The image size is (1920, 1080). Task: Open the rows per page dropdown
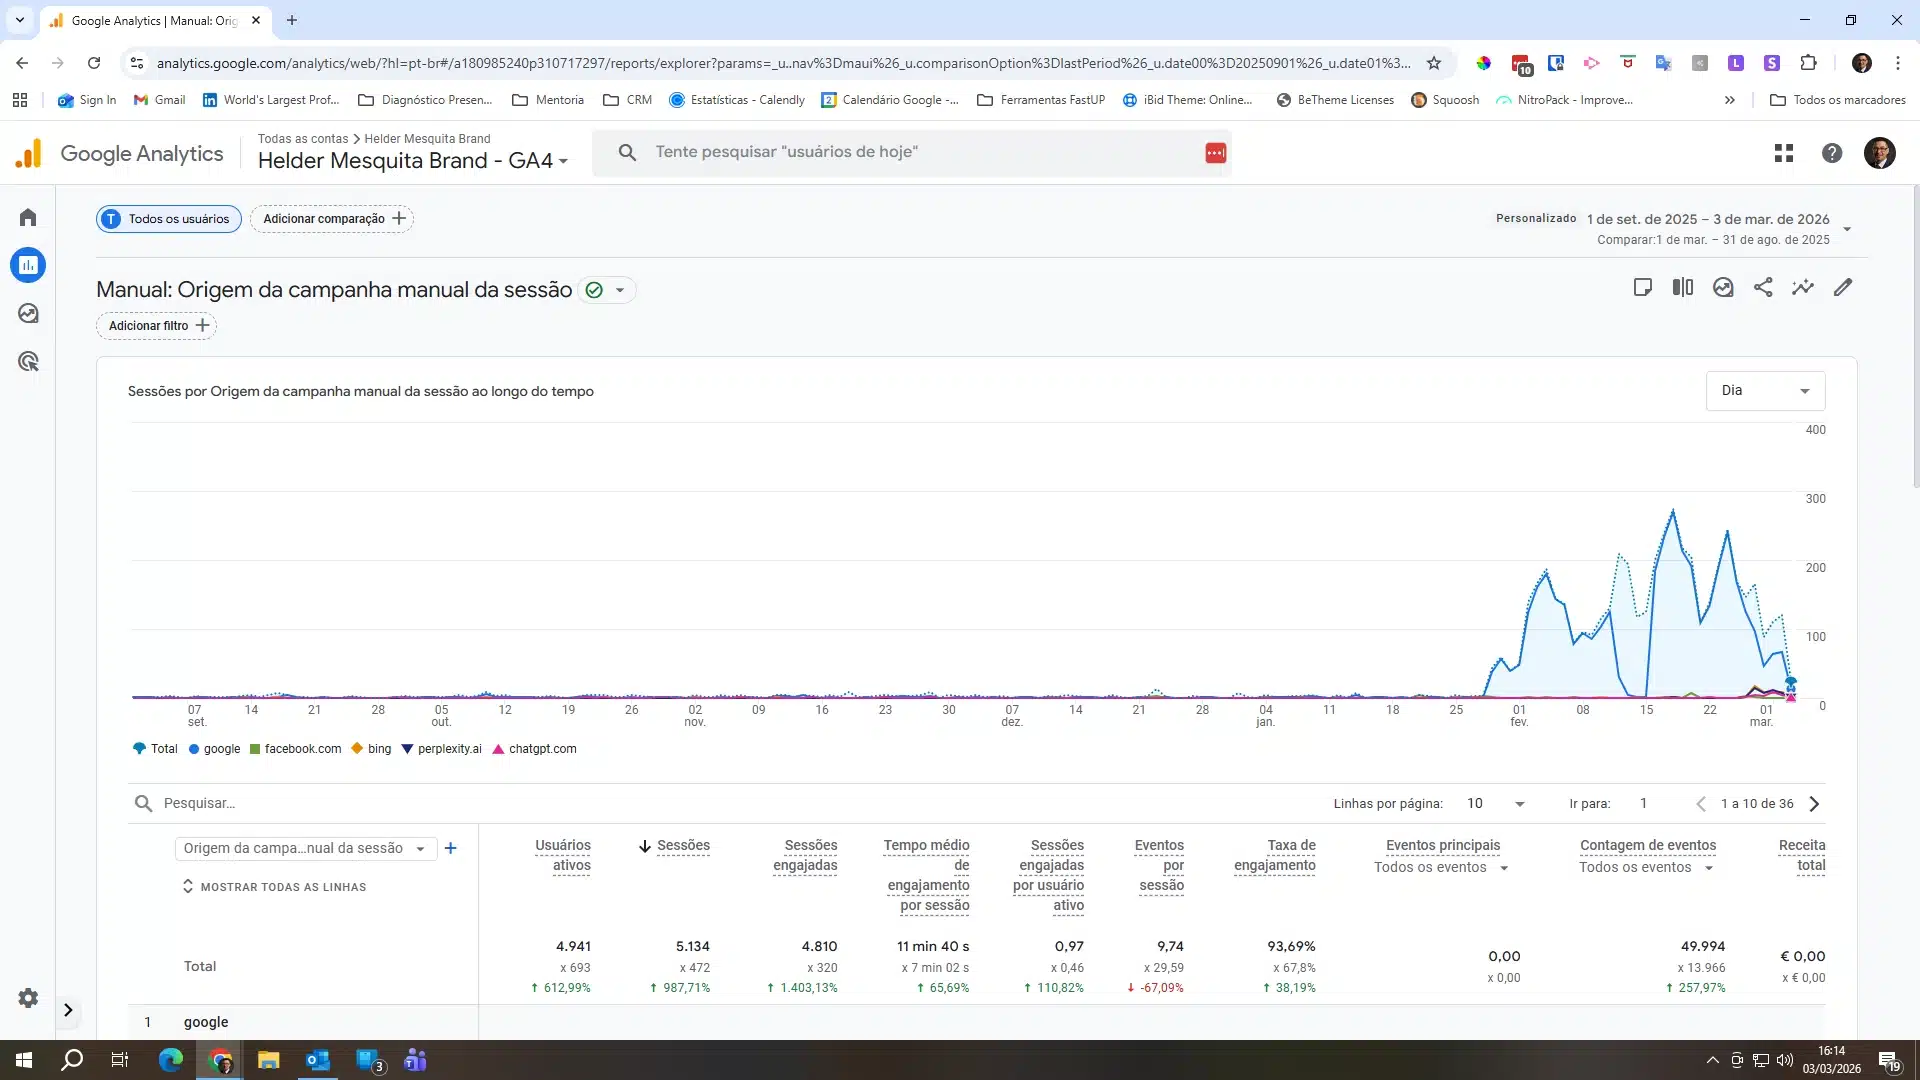pos(1496,804)
